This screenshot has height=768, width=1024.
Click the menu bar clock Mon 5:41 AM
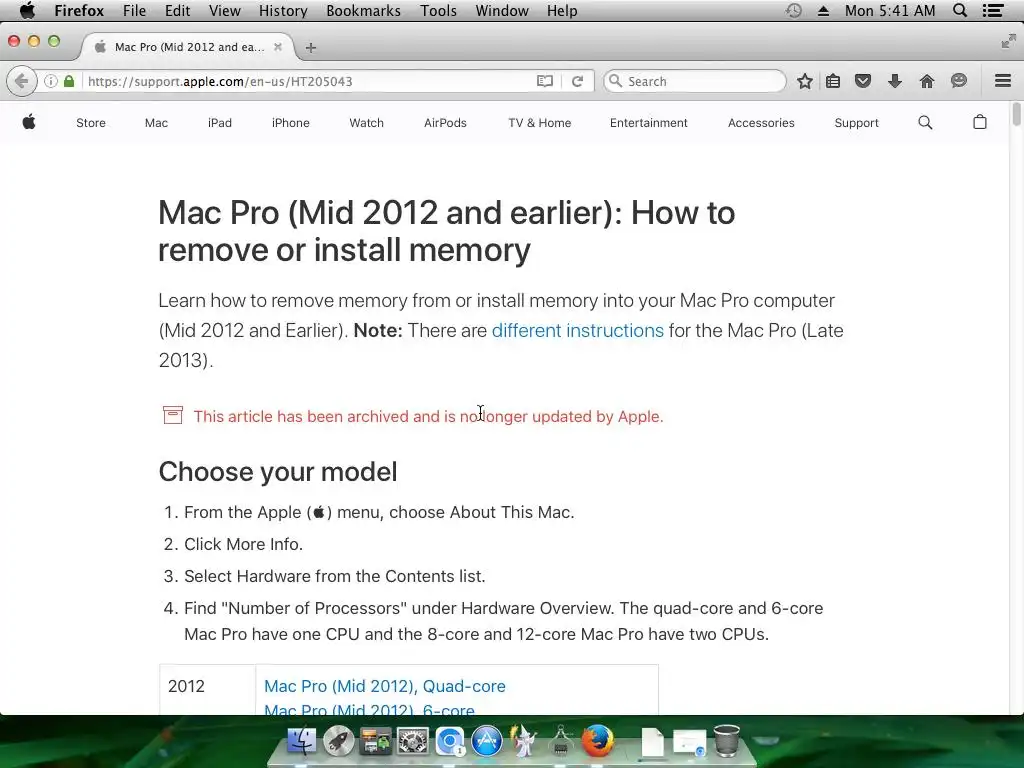pos(889,10)
